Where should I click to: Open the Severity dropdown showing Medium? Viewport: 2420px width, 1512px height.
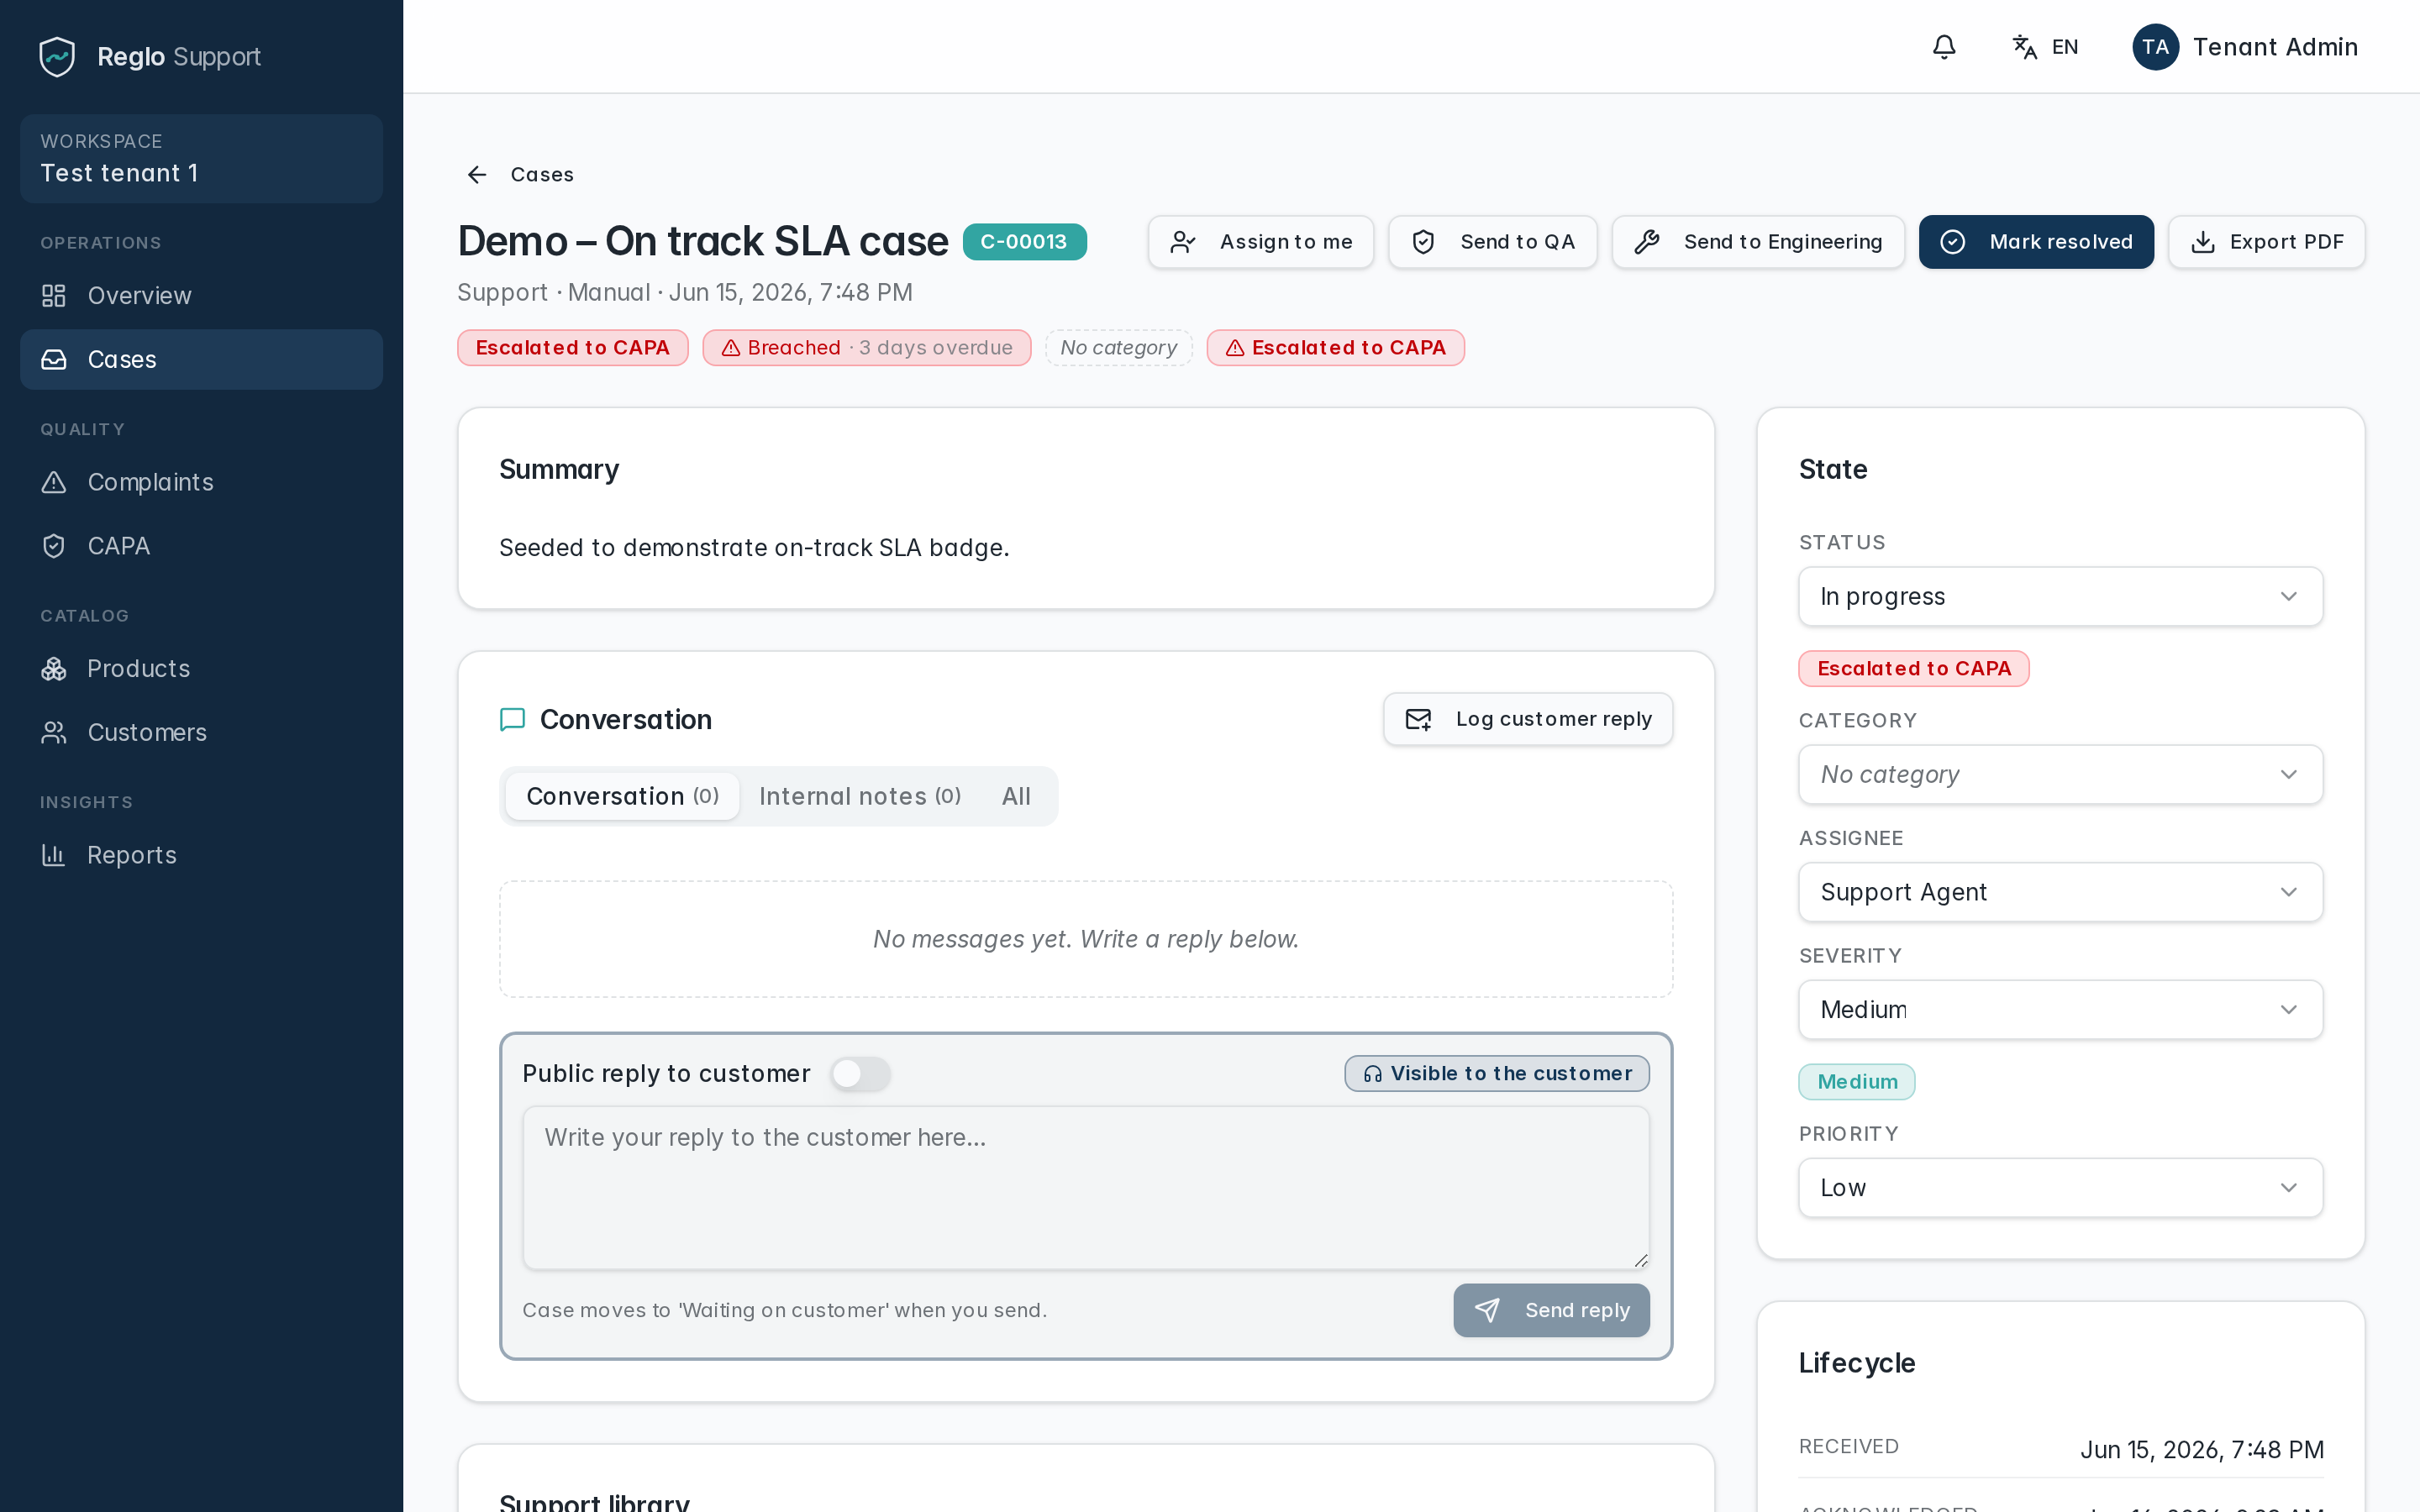coord(2060,1010)
